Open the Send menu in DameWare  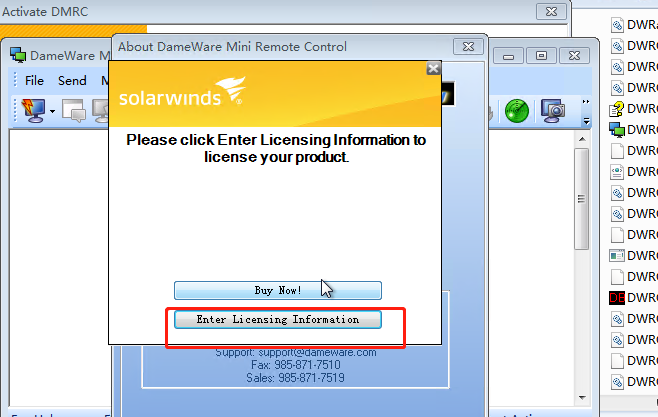(x=72, y=81)
